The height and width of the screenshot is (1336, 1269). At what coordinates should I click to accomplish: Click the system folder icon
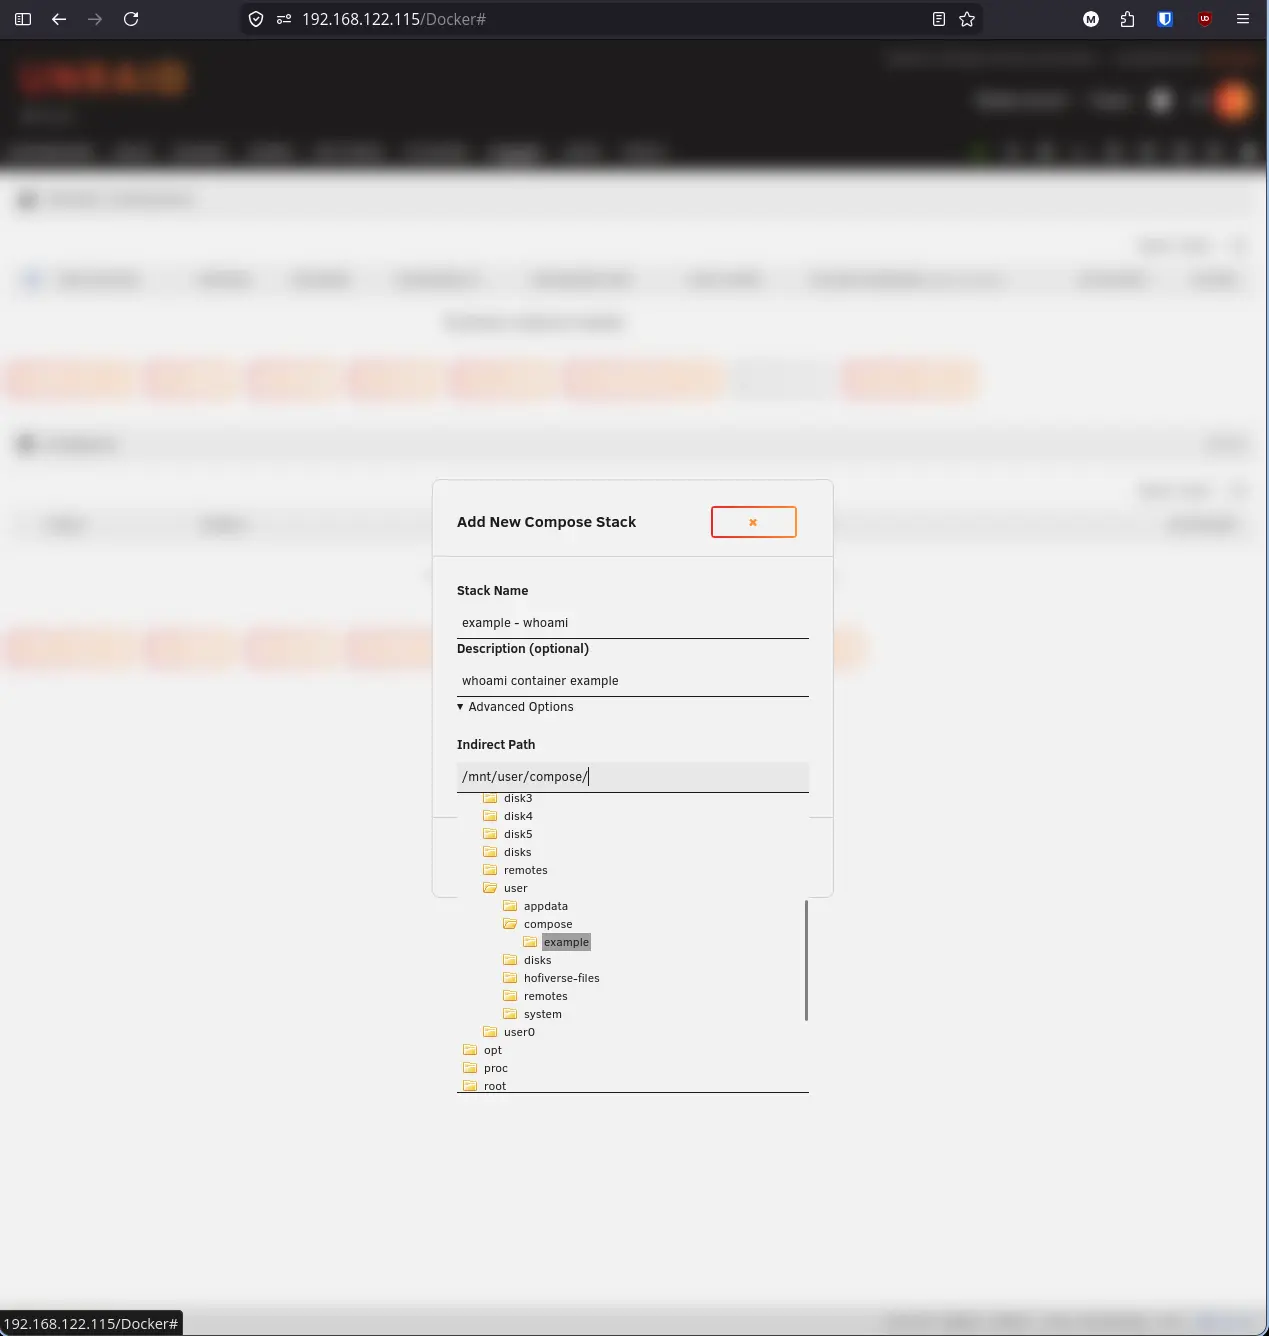click(510, 1014)
